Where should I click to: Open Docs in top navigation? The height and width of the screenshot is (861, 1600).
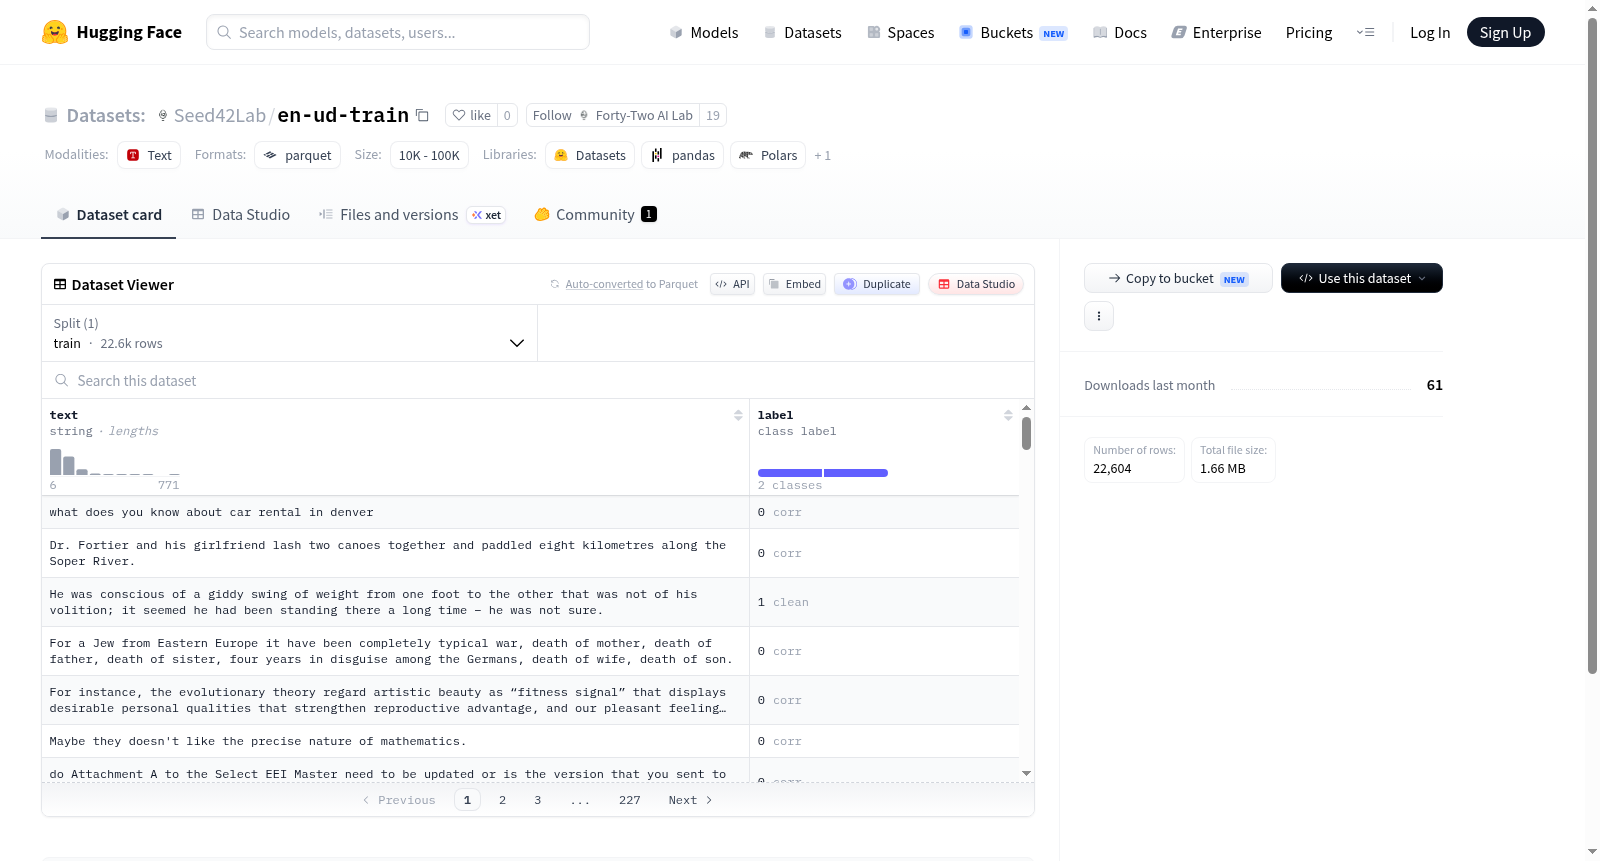click(x=1120, y=32)
